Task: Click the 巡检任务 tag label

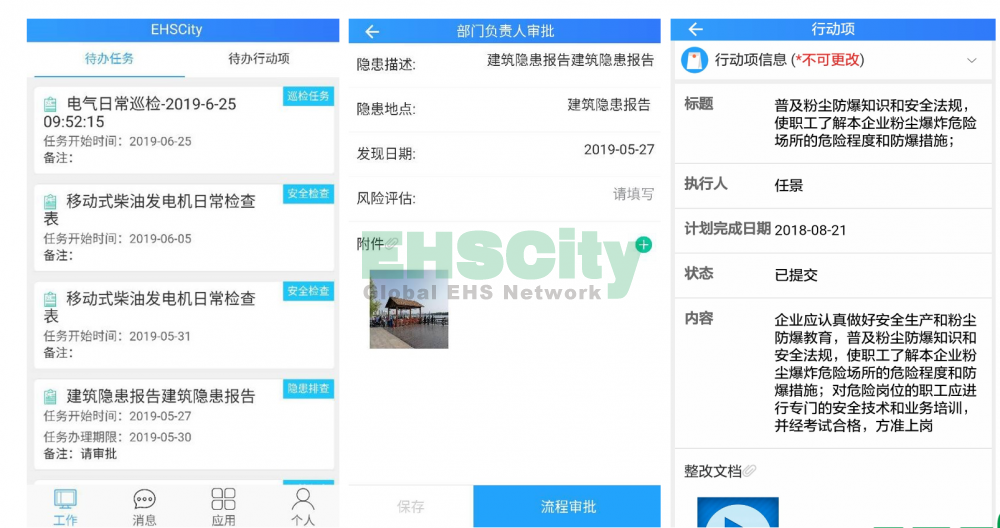Action: tap(308, 96)
